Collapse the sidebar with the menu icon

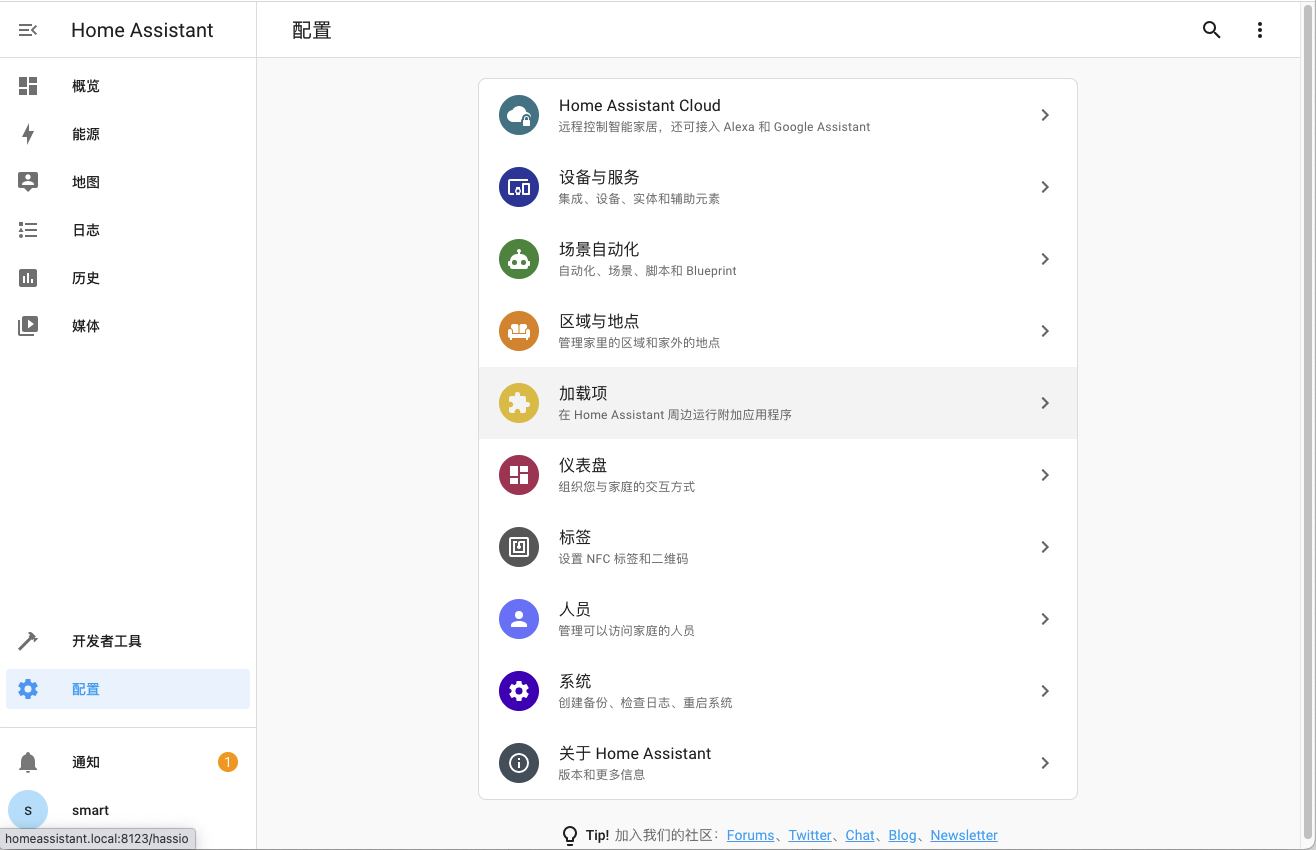(x=28, y=30)
